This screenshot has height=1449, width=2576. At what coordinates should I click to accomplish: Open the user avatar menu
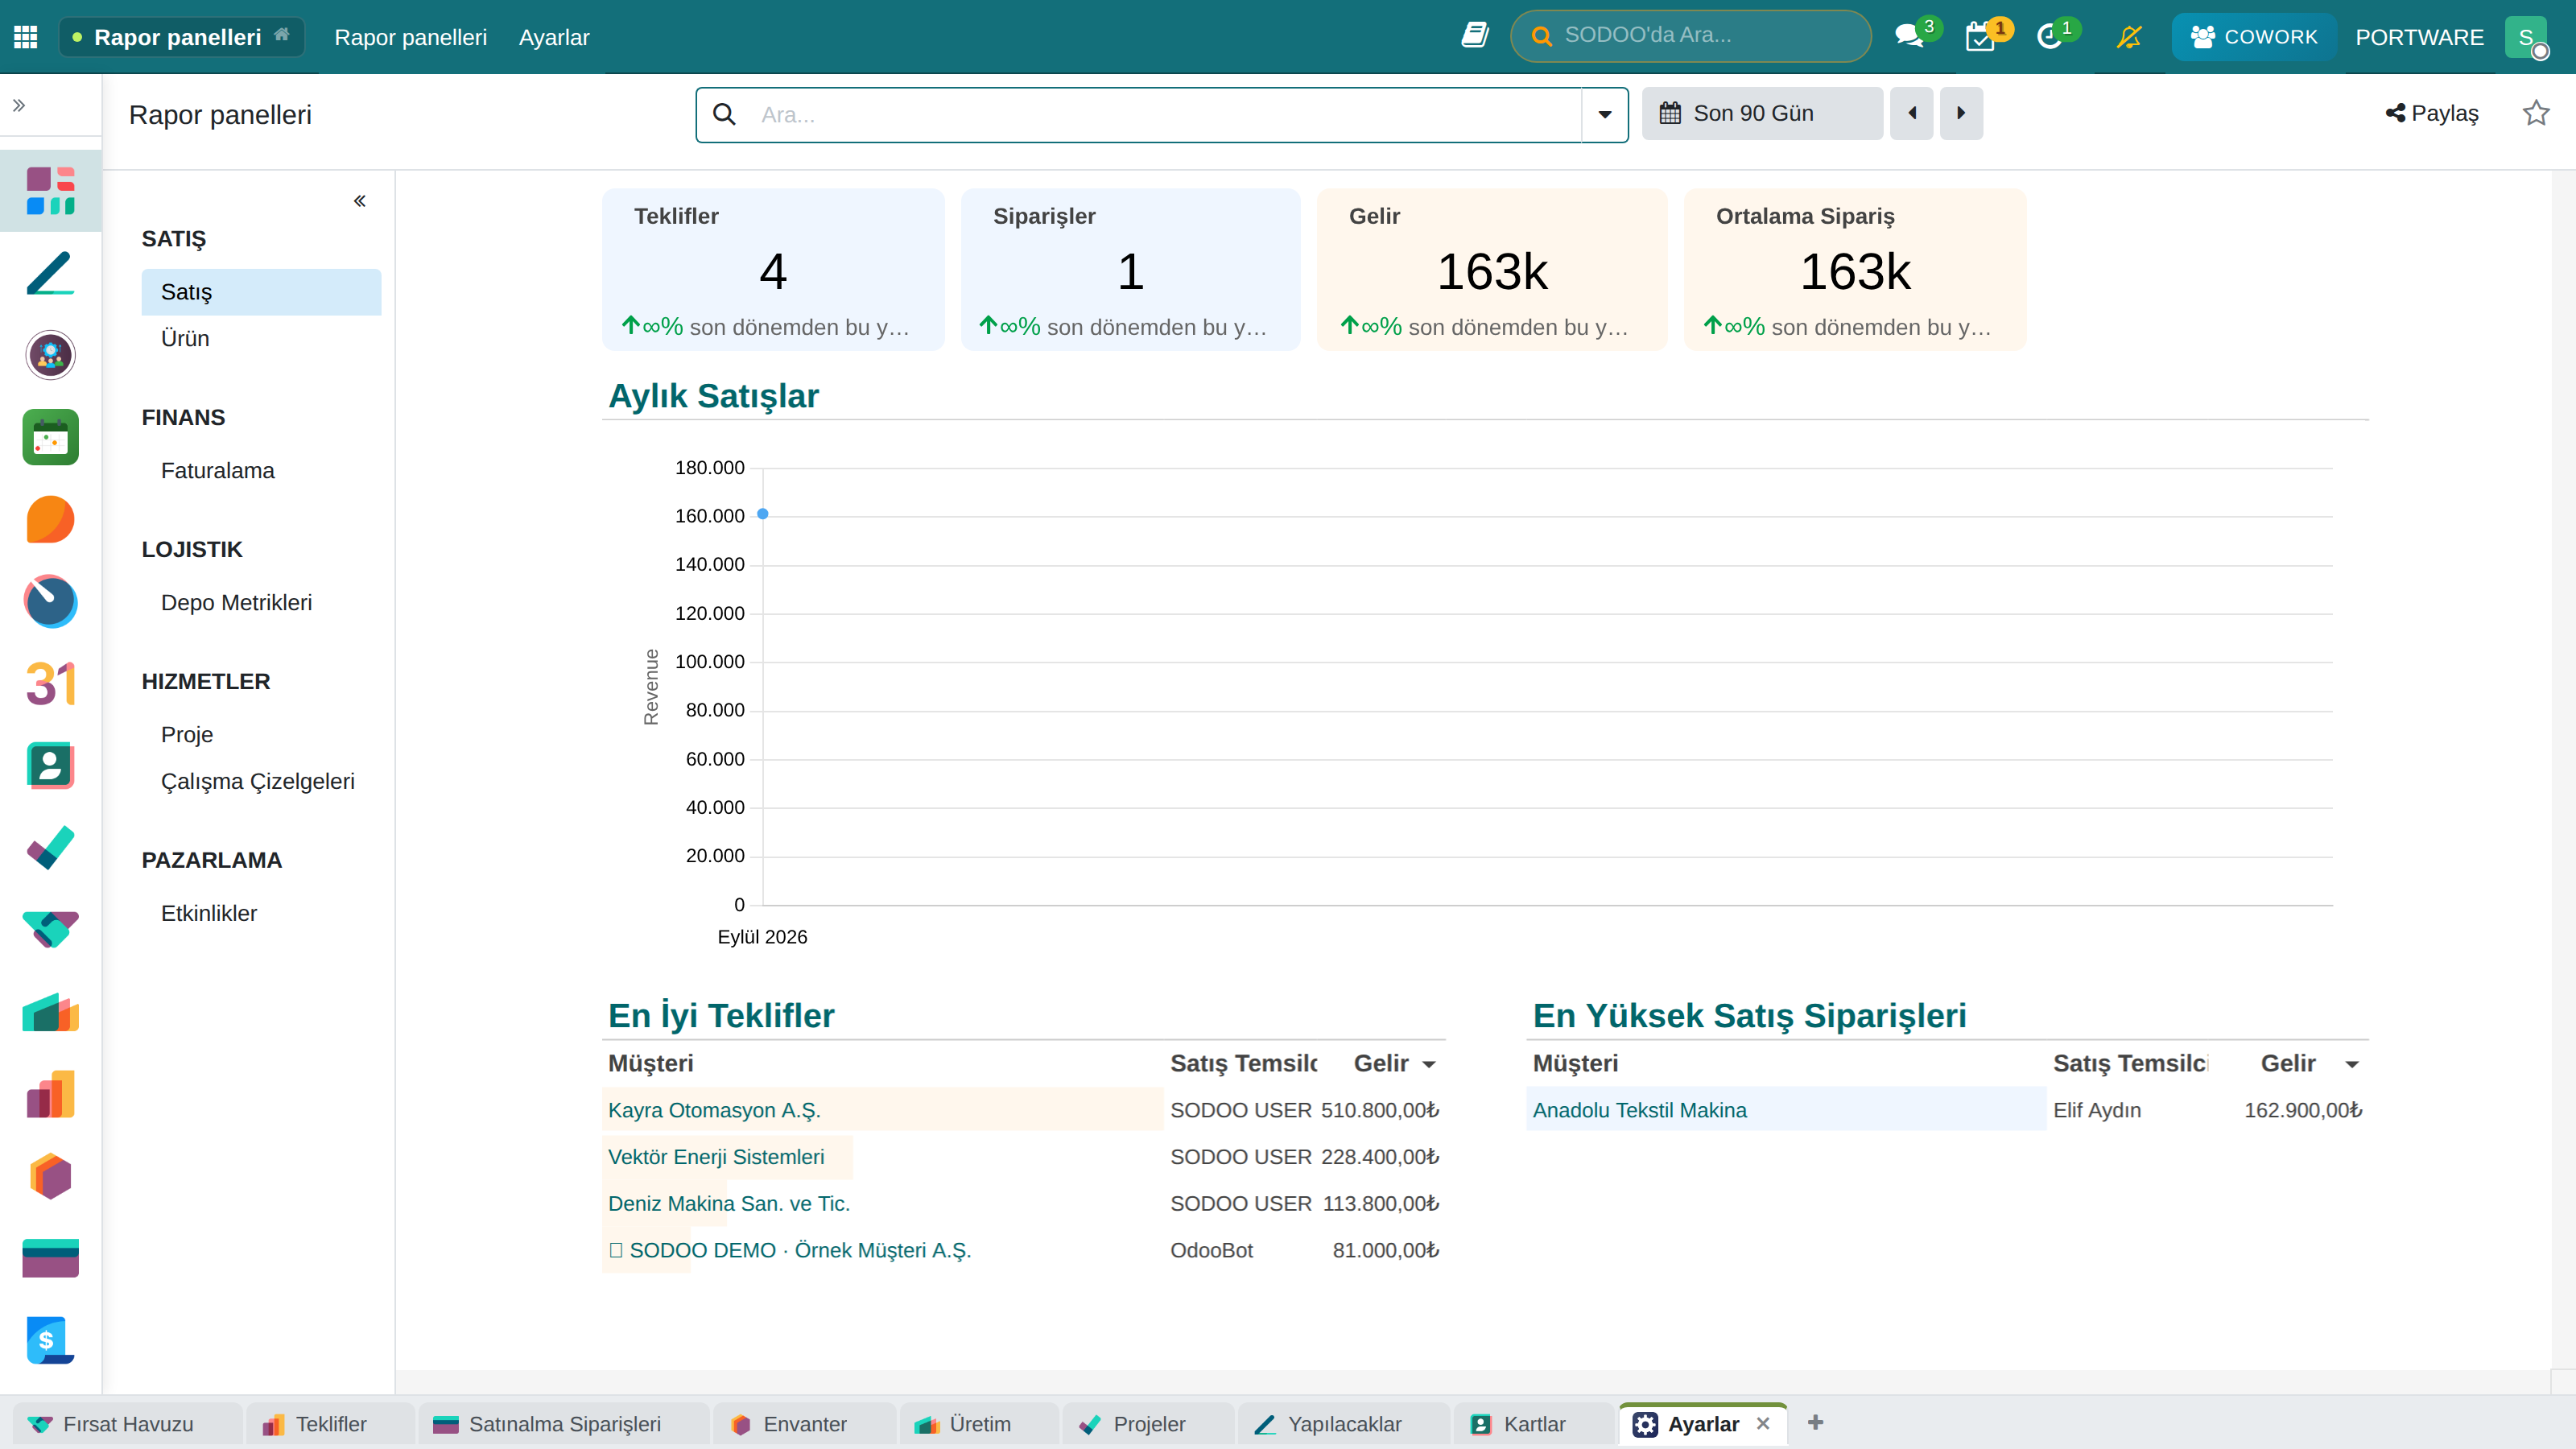tap(2526, 37)
